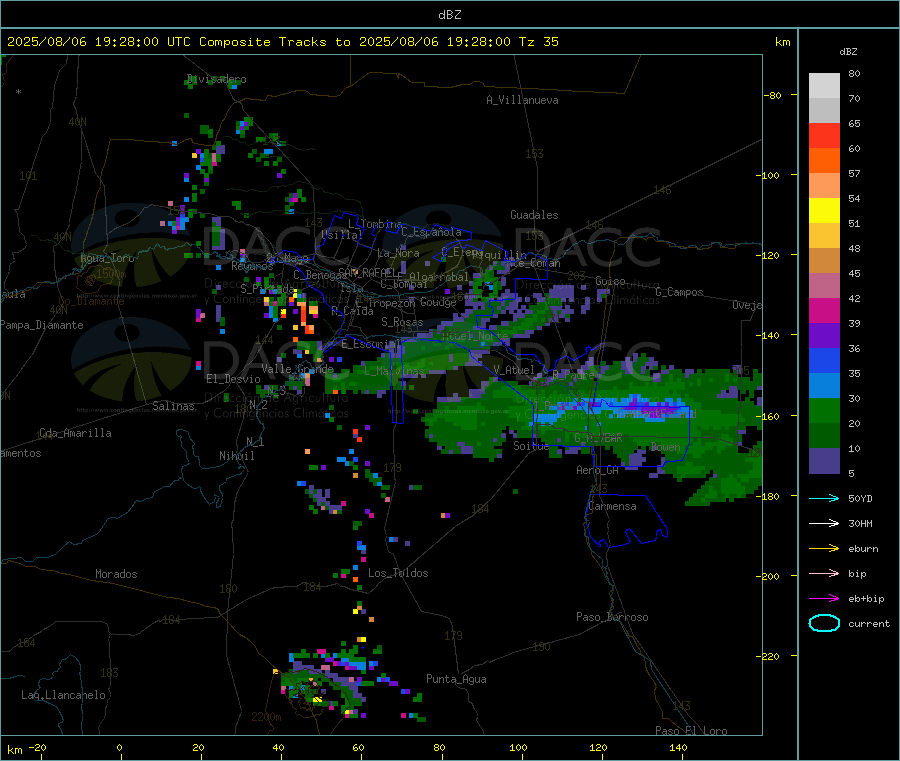Click the 0 km tick on bottom axis
This screenshot has height=761, width=900.
pyautogui.click(x=119, y=747)
